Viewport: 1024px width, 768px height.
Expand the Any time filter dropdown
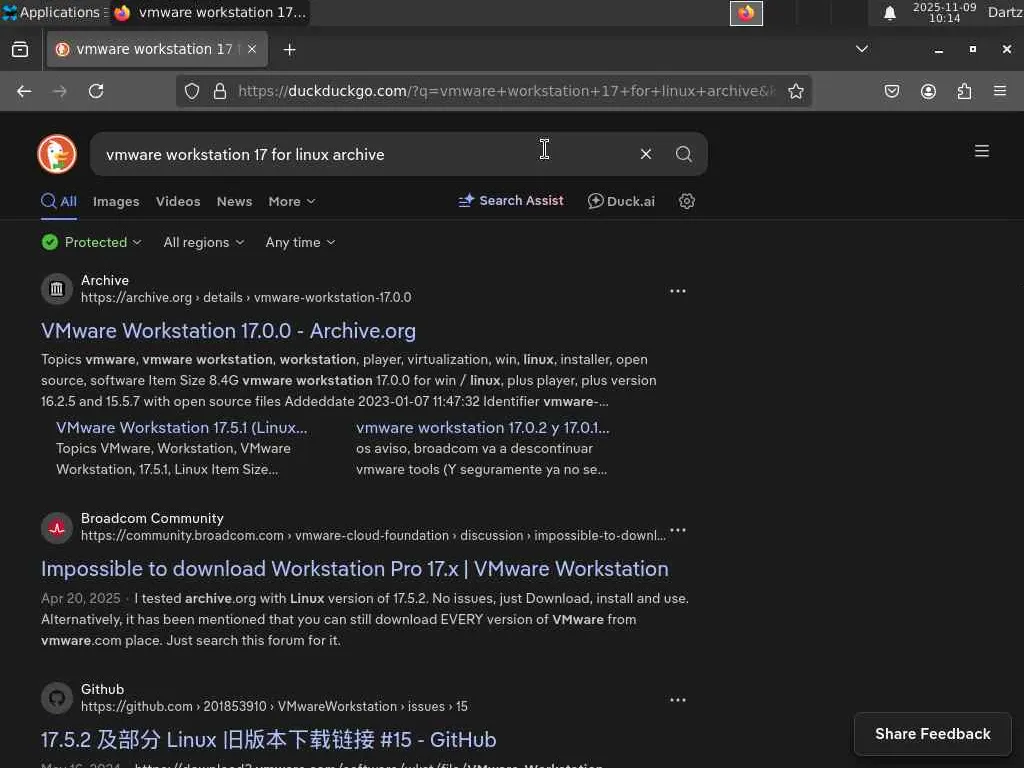[x=300, y=242]
